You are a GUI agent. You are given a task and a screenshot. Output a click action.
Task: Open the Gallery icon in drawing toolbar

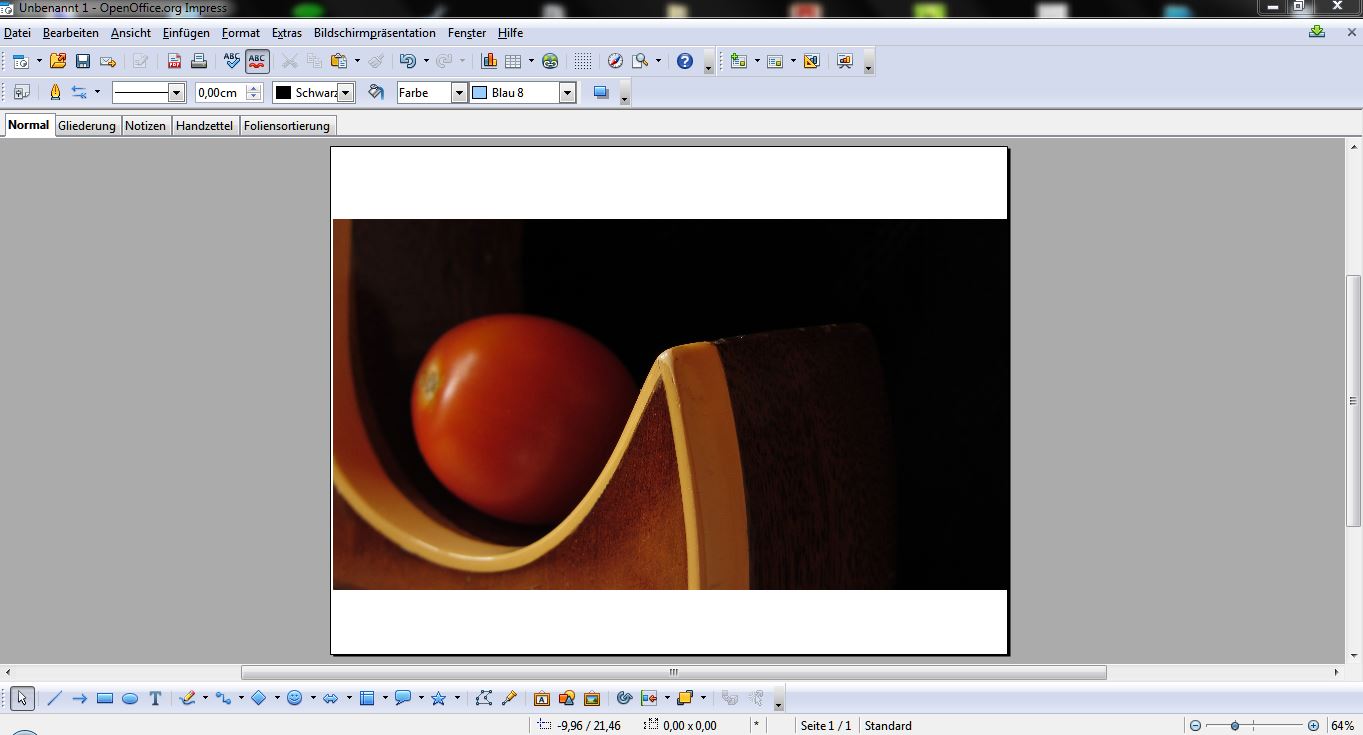click(592, 698)
